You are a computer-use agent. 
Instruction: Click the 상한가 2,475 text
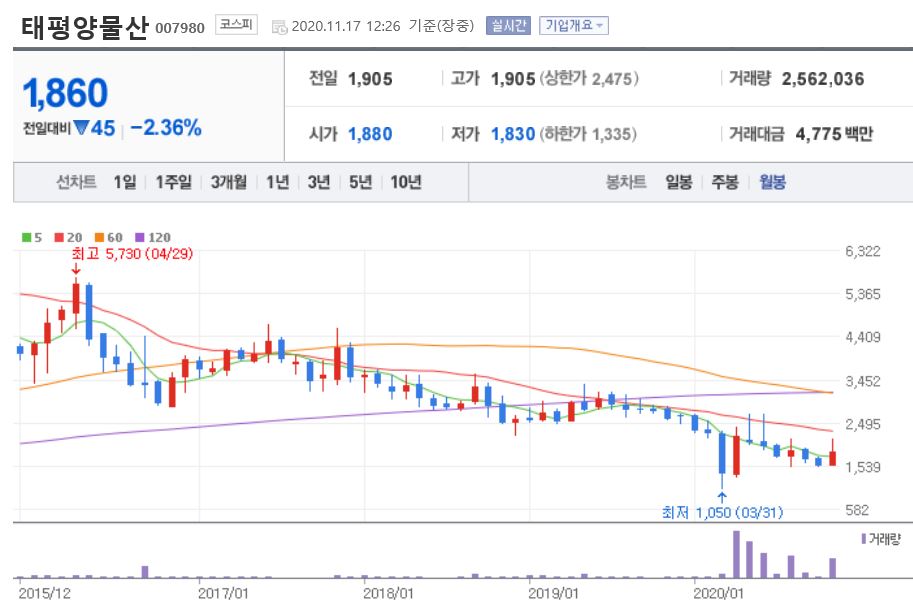point(589,79)
